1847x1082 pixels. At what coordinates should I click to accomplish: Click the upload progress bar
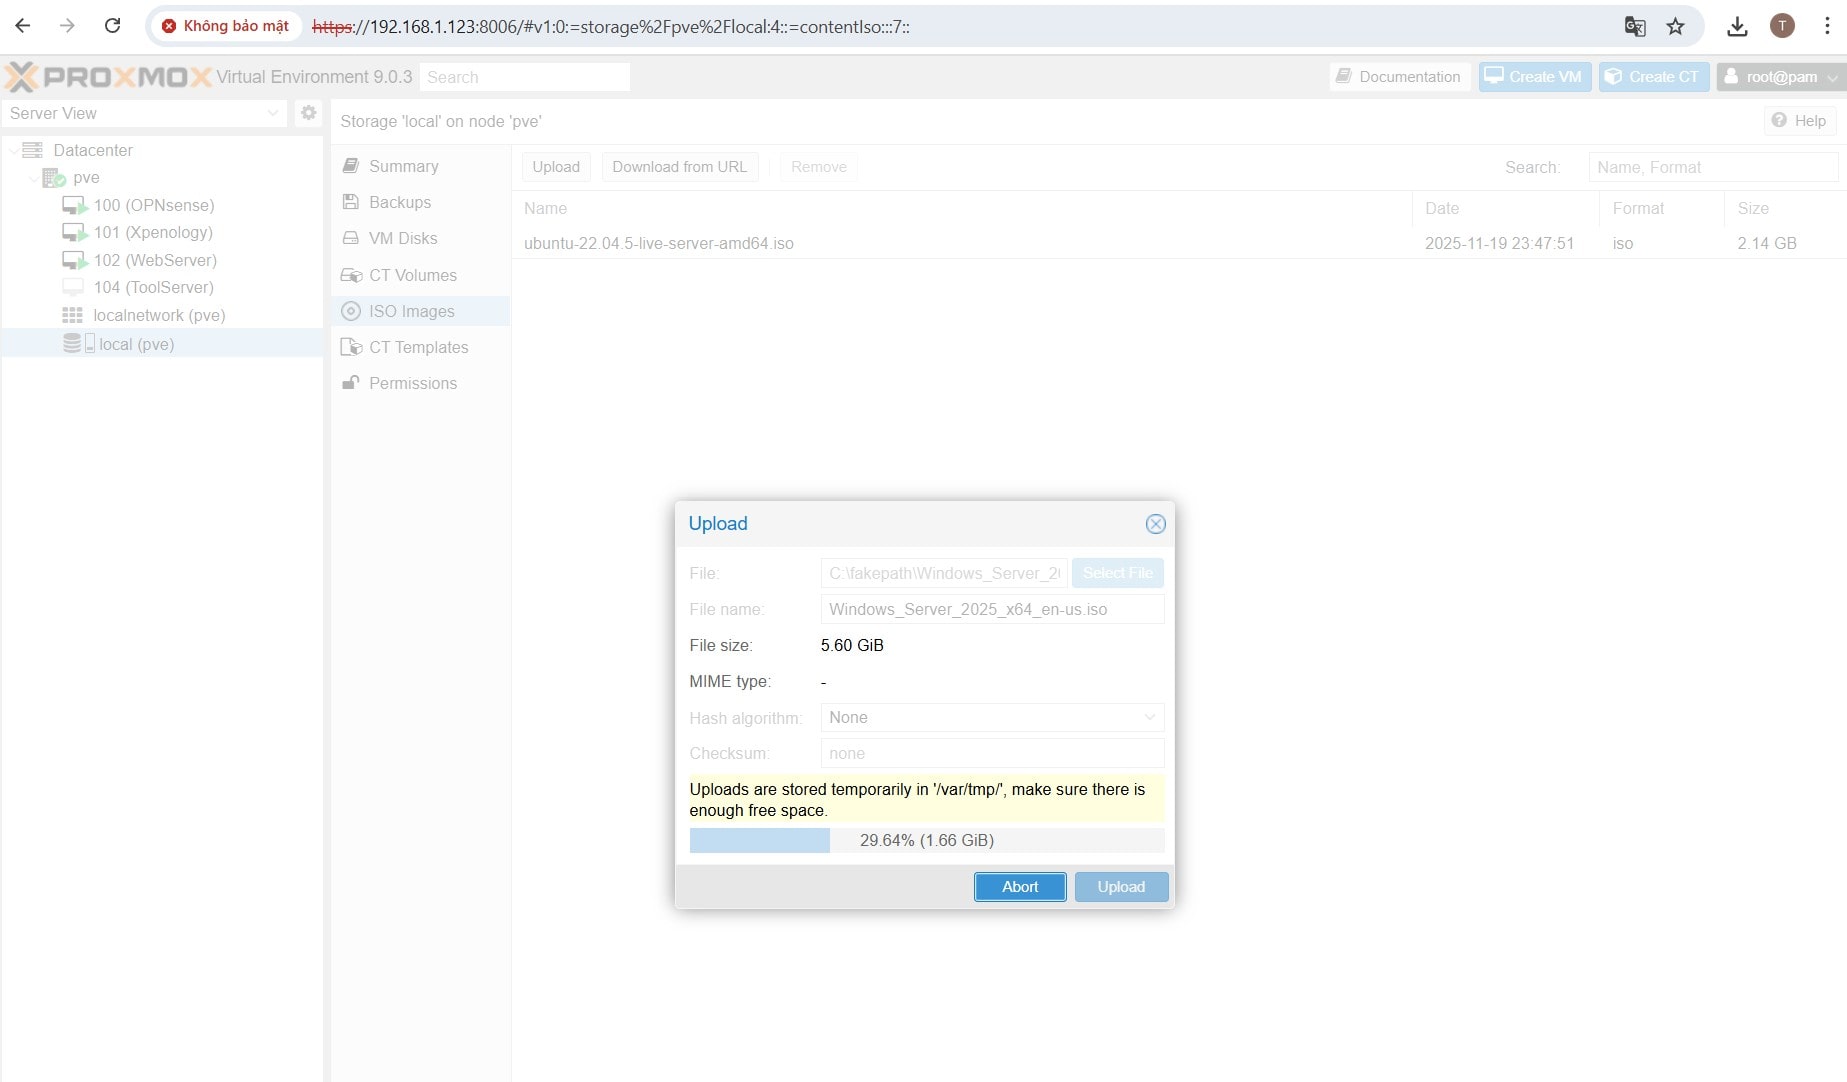(926, 841)
